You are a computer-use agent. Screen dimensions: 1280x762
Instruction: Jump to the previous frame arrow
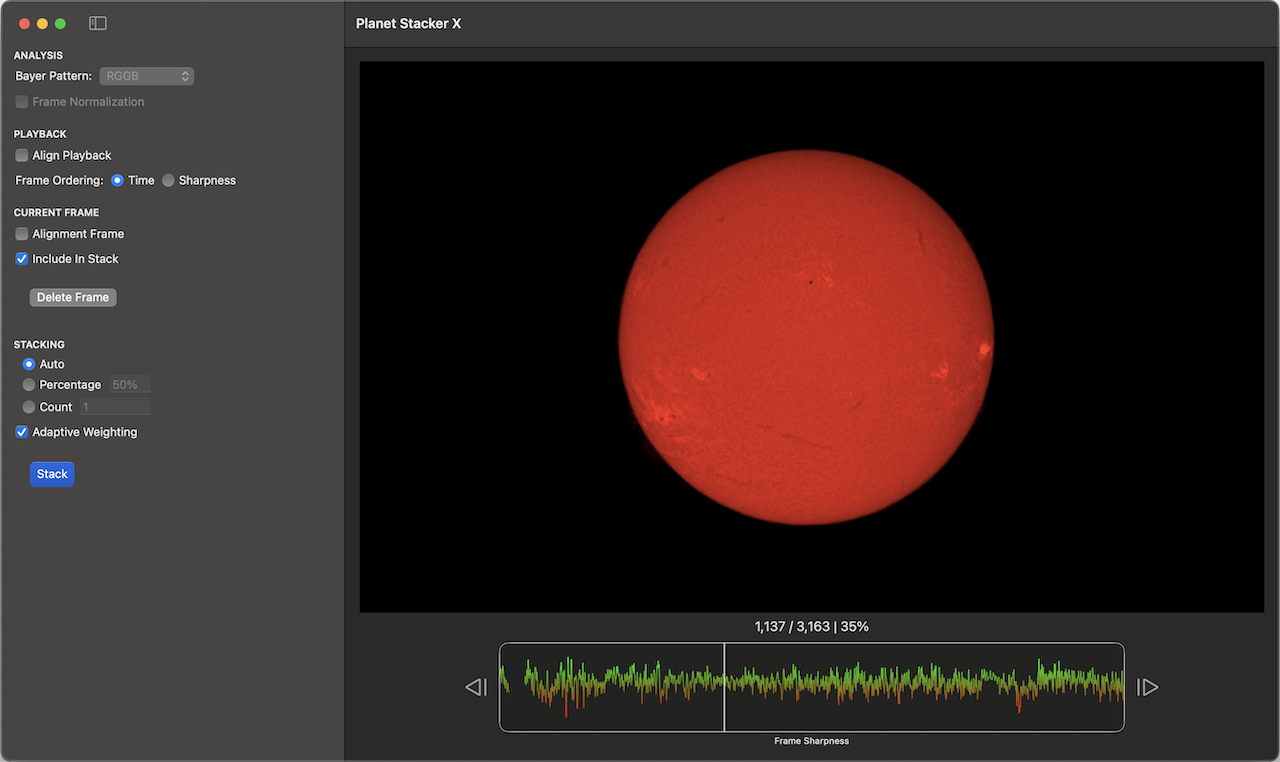tap(476, 687)
